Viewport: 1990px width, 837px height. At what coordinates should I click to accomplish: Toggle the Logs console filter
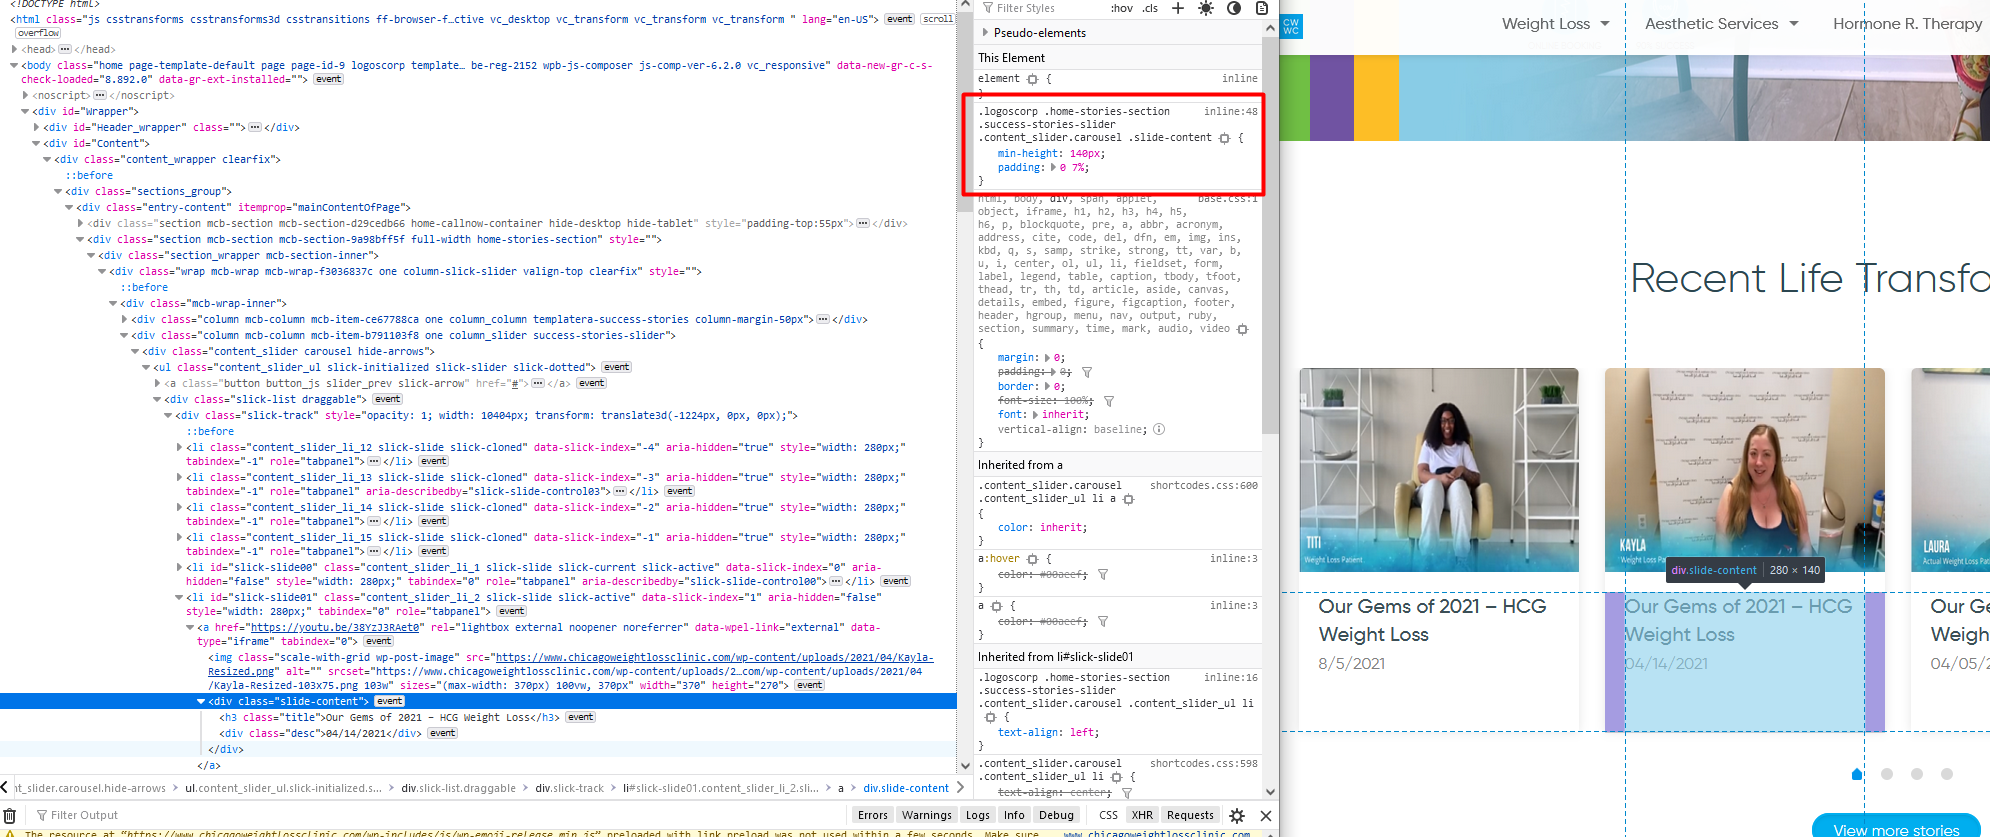point(978,815)
